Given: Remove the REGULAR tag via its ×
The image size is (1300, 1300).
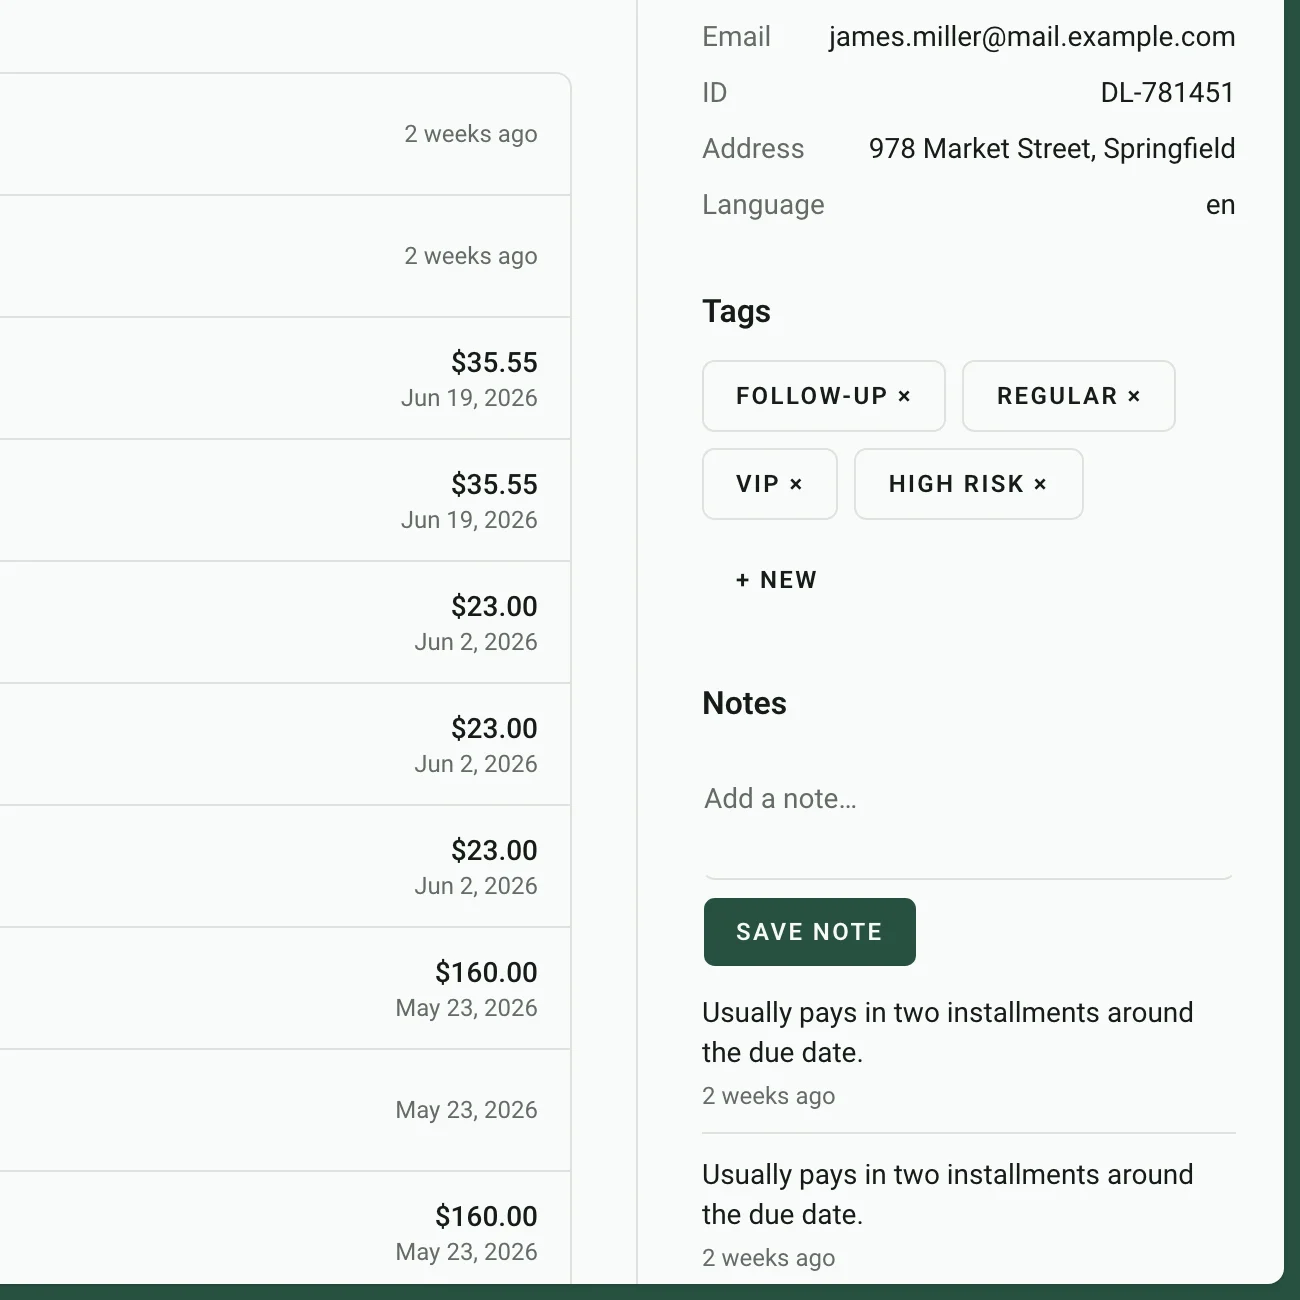Looking at the screenshot, I should click(x=1134, y=396).
